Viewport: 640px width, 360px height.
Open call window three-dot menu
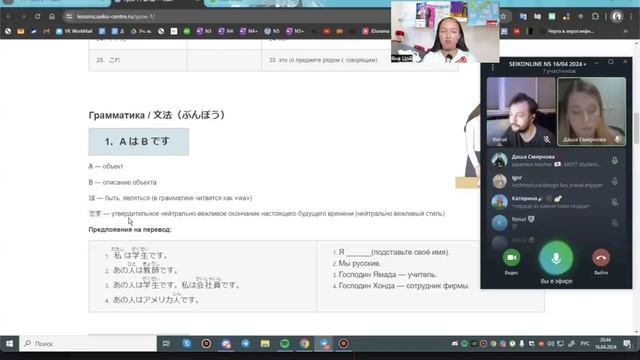coord(493,67)
